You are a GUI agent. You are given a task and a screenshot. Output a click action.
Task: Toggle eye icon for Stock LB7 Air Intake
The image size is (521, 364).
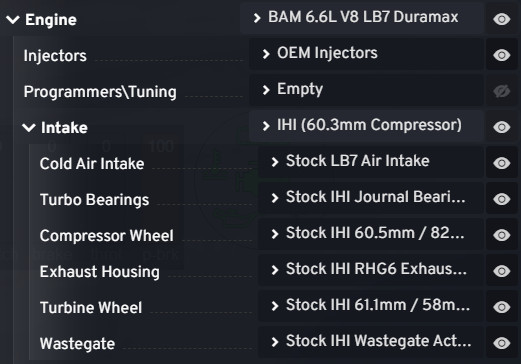[x=502, y=163]
